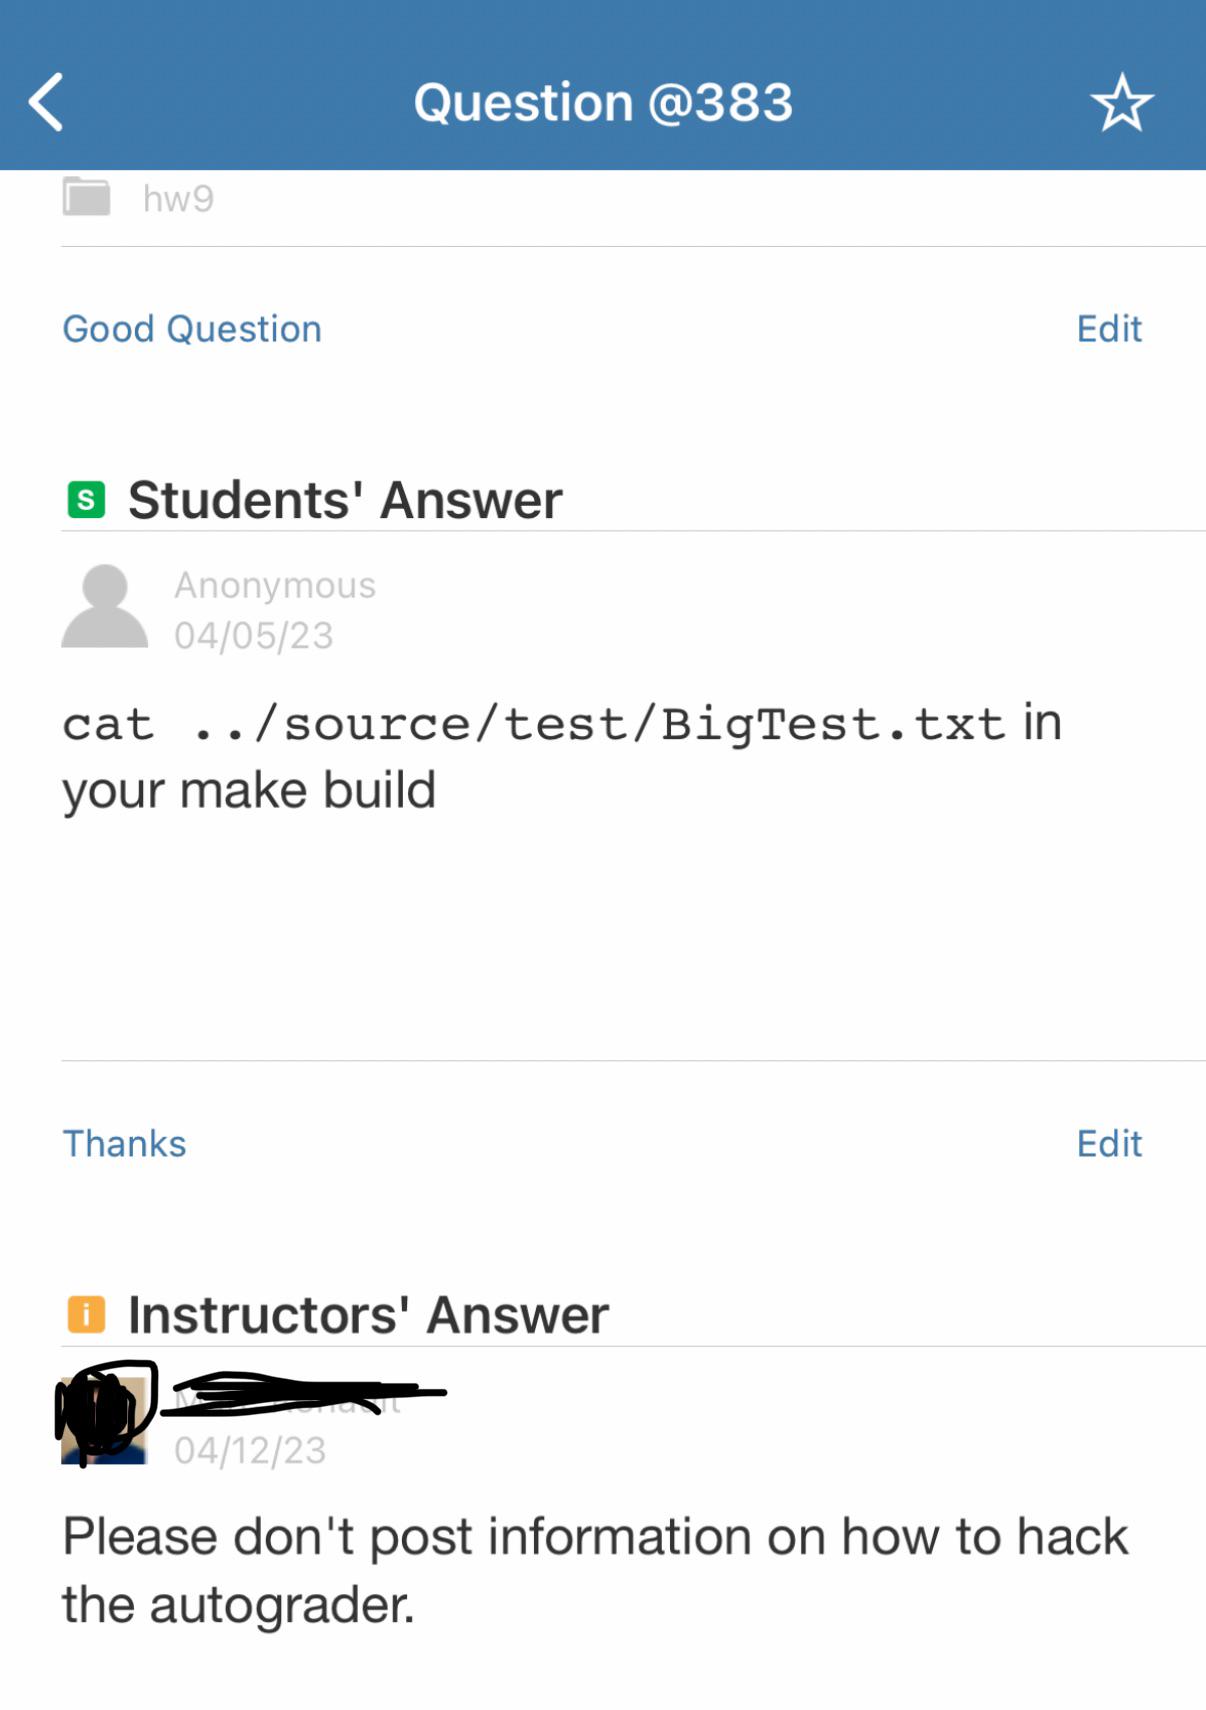Click the Anonymous author name
The image size is (1206, 1710).
click(x=275, y=585)
